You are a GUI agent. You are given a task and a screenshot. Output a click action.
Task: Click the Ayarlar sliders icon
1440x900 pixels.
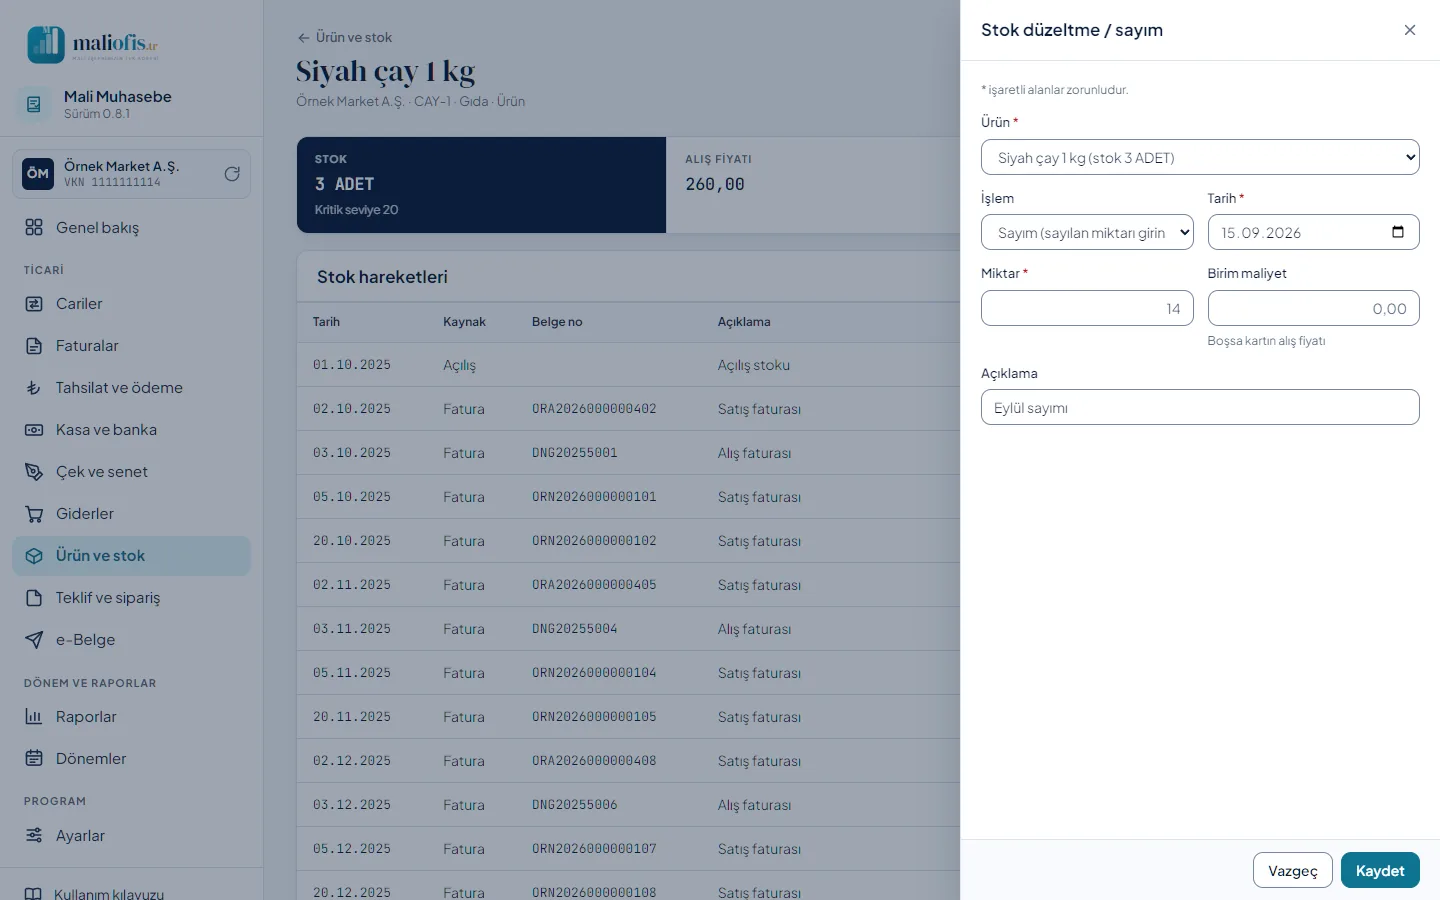coord(34,836)
